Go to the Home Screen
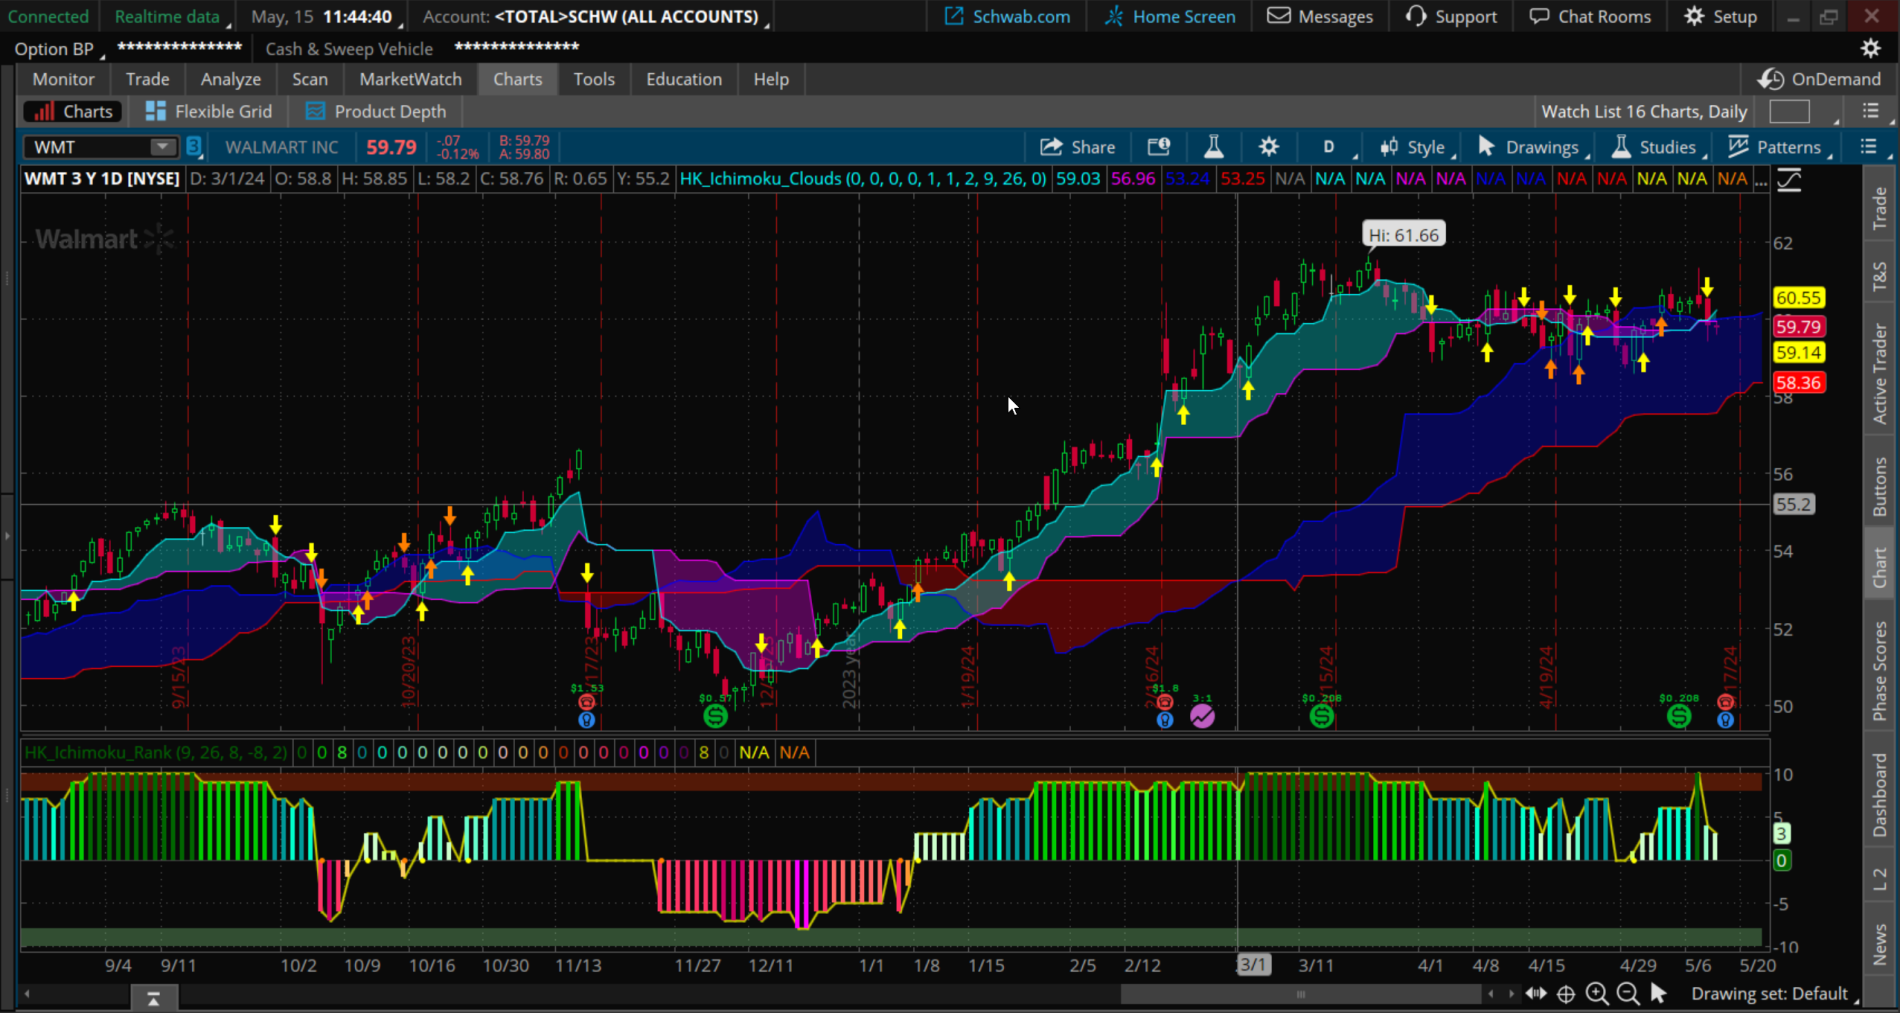The width and height of the screenshot is (1900, 1013). click(1169, 16)
